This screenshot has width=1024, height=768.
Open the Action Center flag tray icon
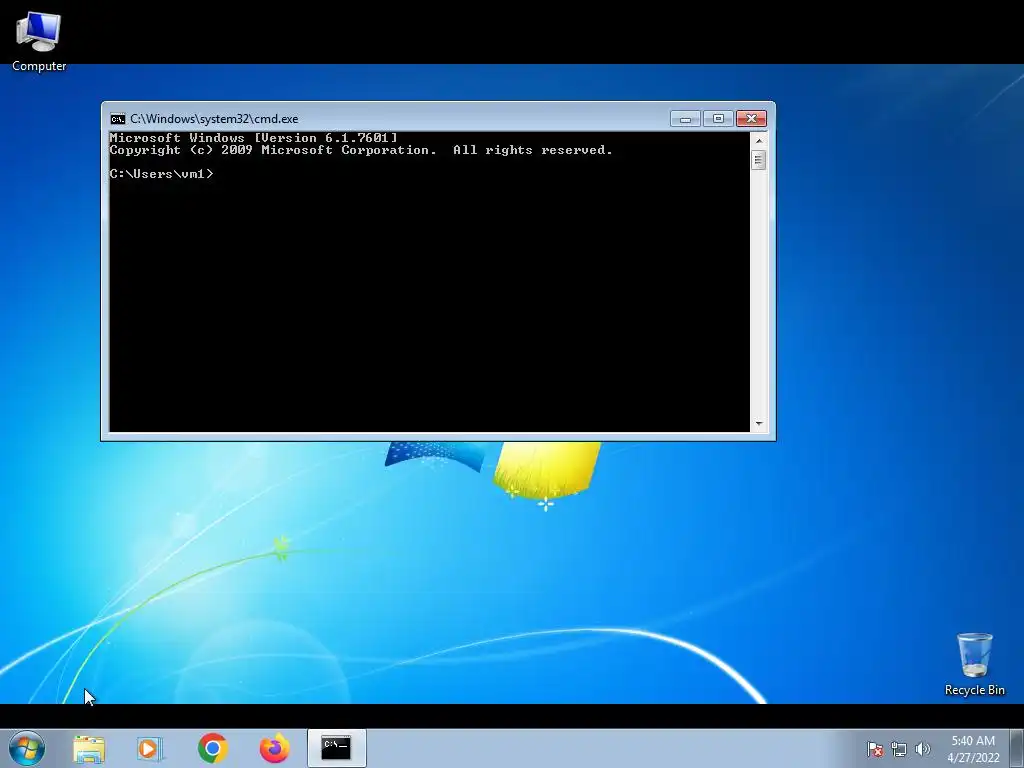click(x=875, y=749)
